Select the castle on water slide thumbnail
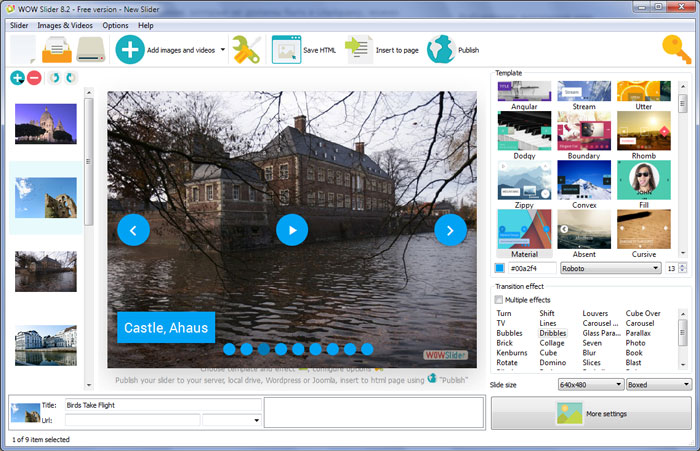The image size is (700, 451). (46, 271)
